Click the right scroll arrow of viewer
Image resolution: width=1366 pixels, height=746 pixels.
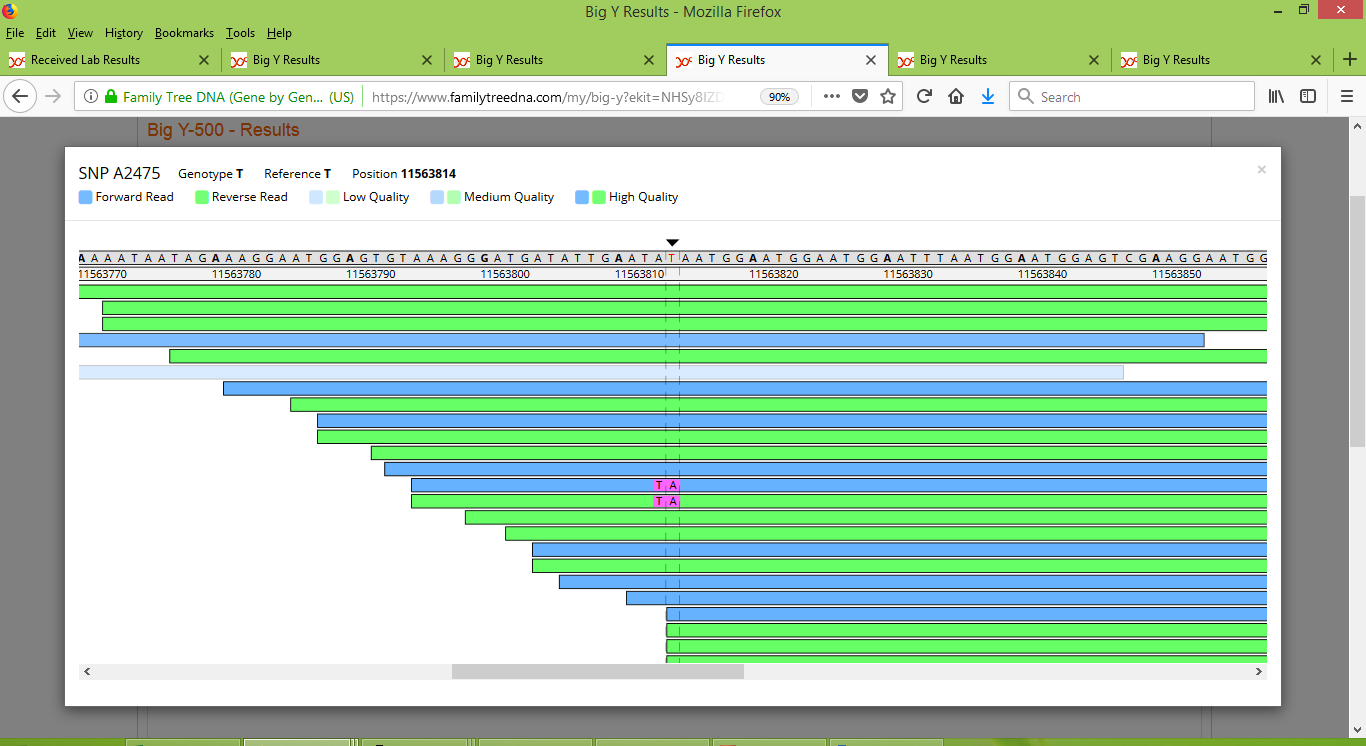click(x=1259, y=672)
